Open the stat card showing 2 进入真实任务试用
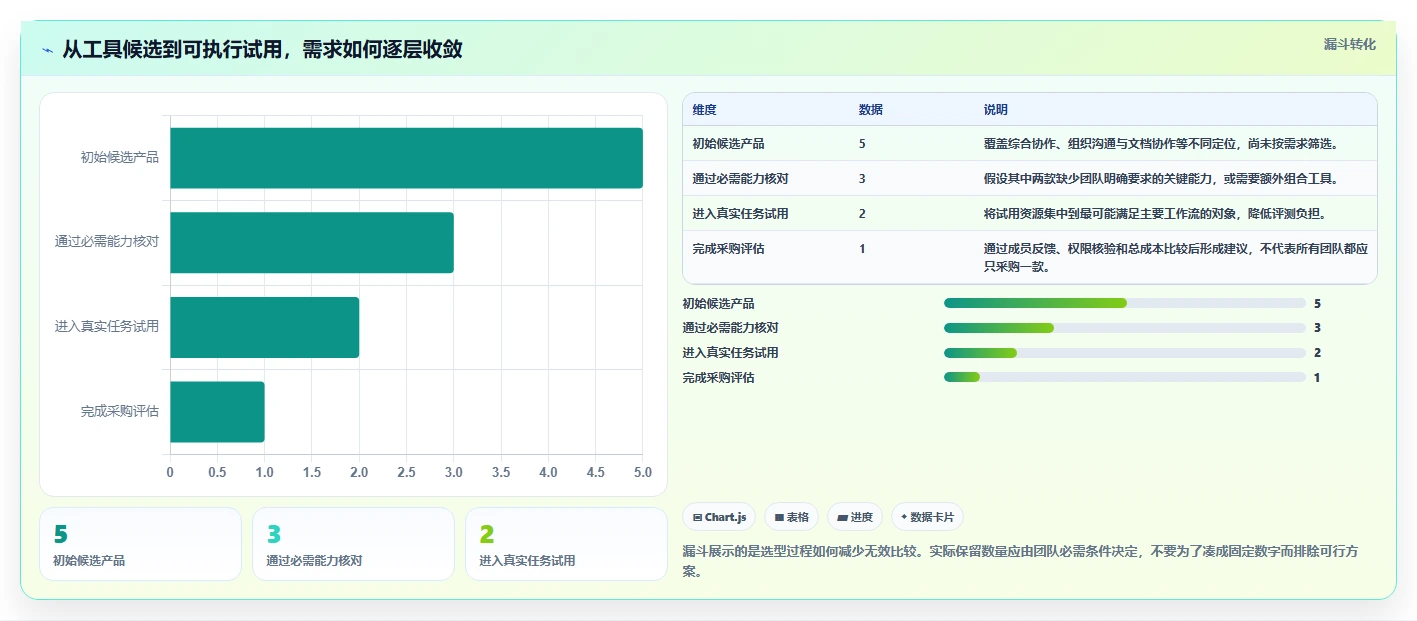Viewport: 1417px width, 621px height. (566, 544)
